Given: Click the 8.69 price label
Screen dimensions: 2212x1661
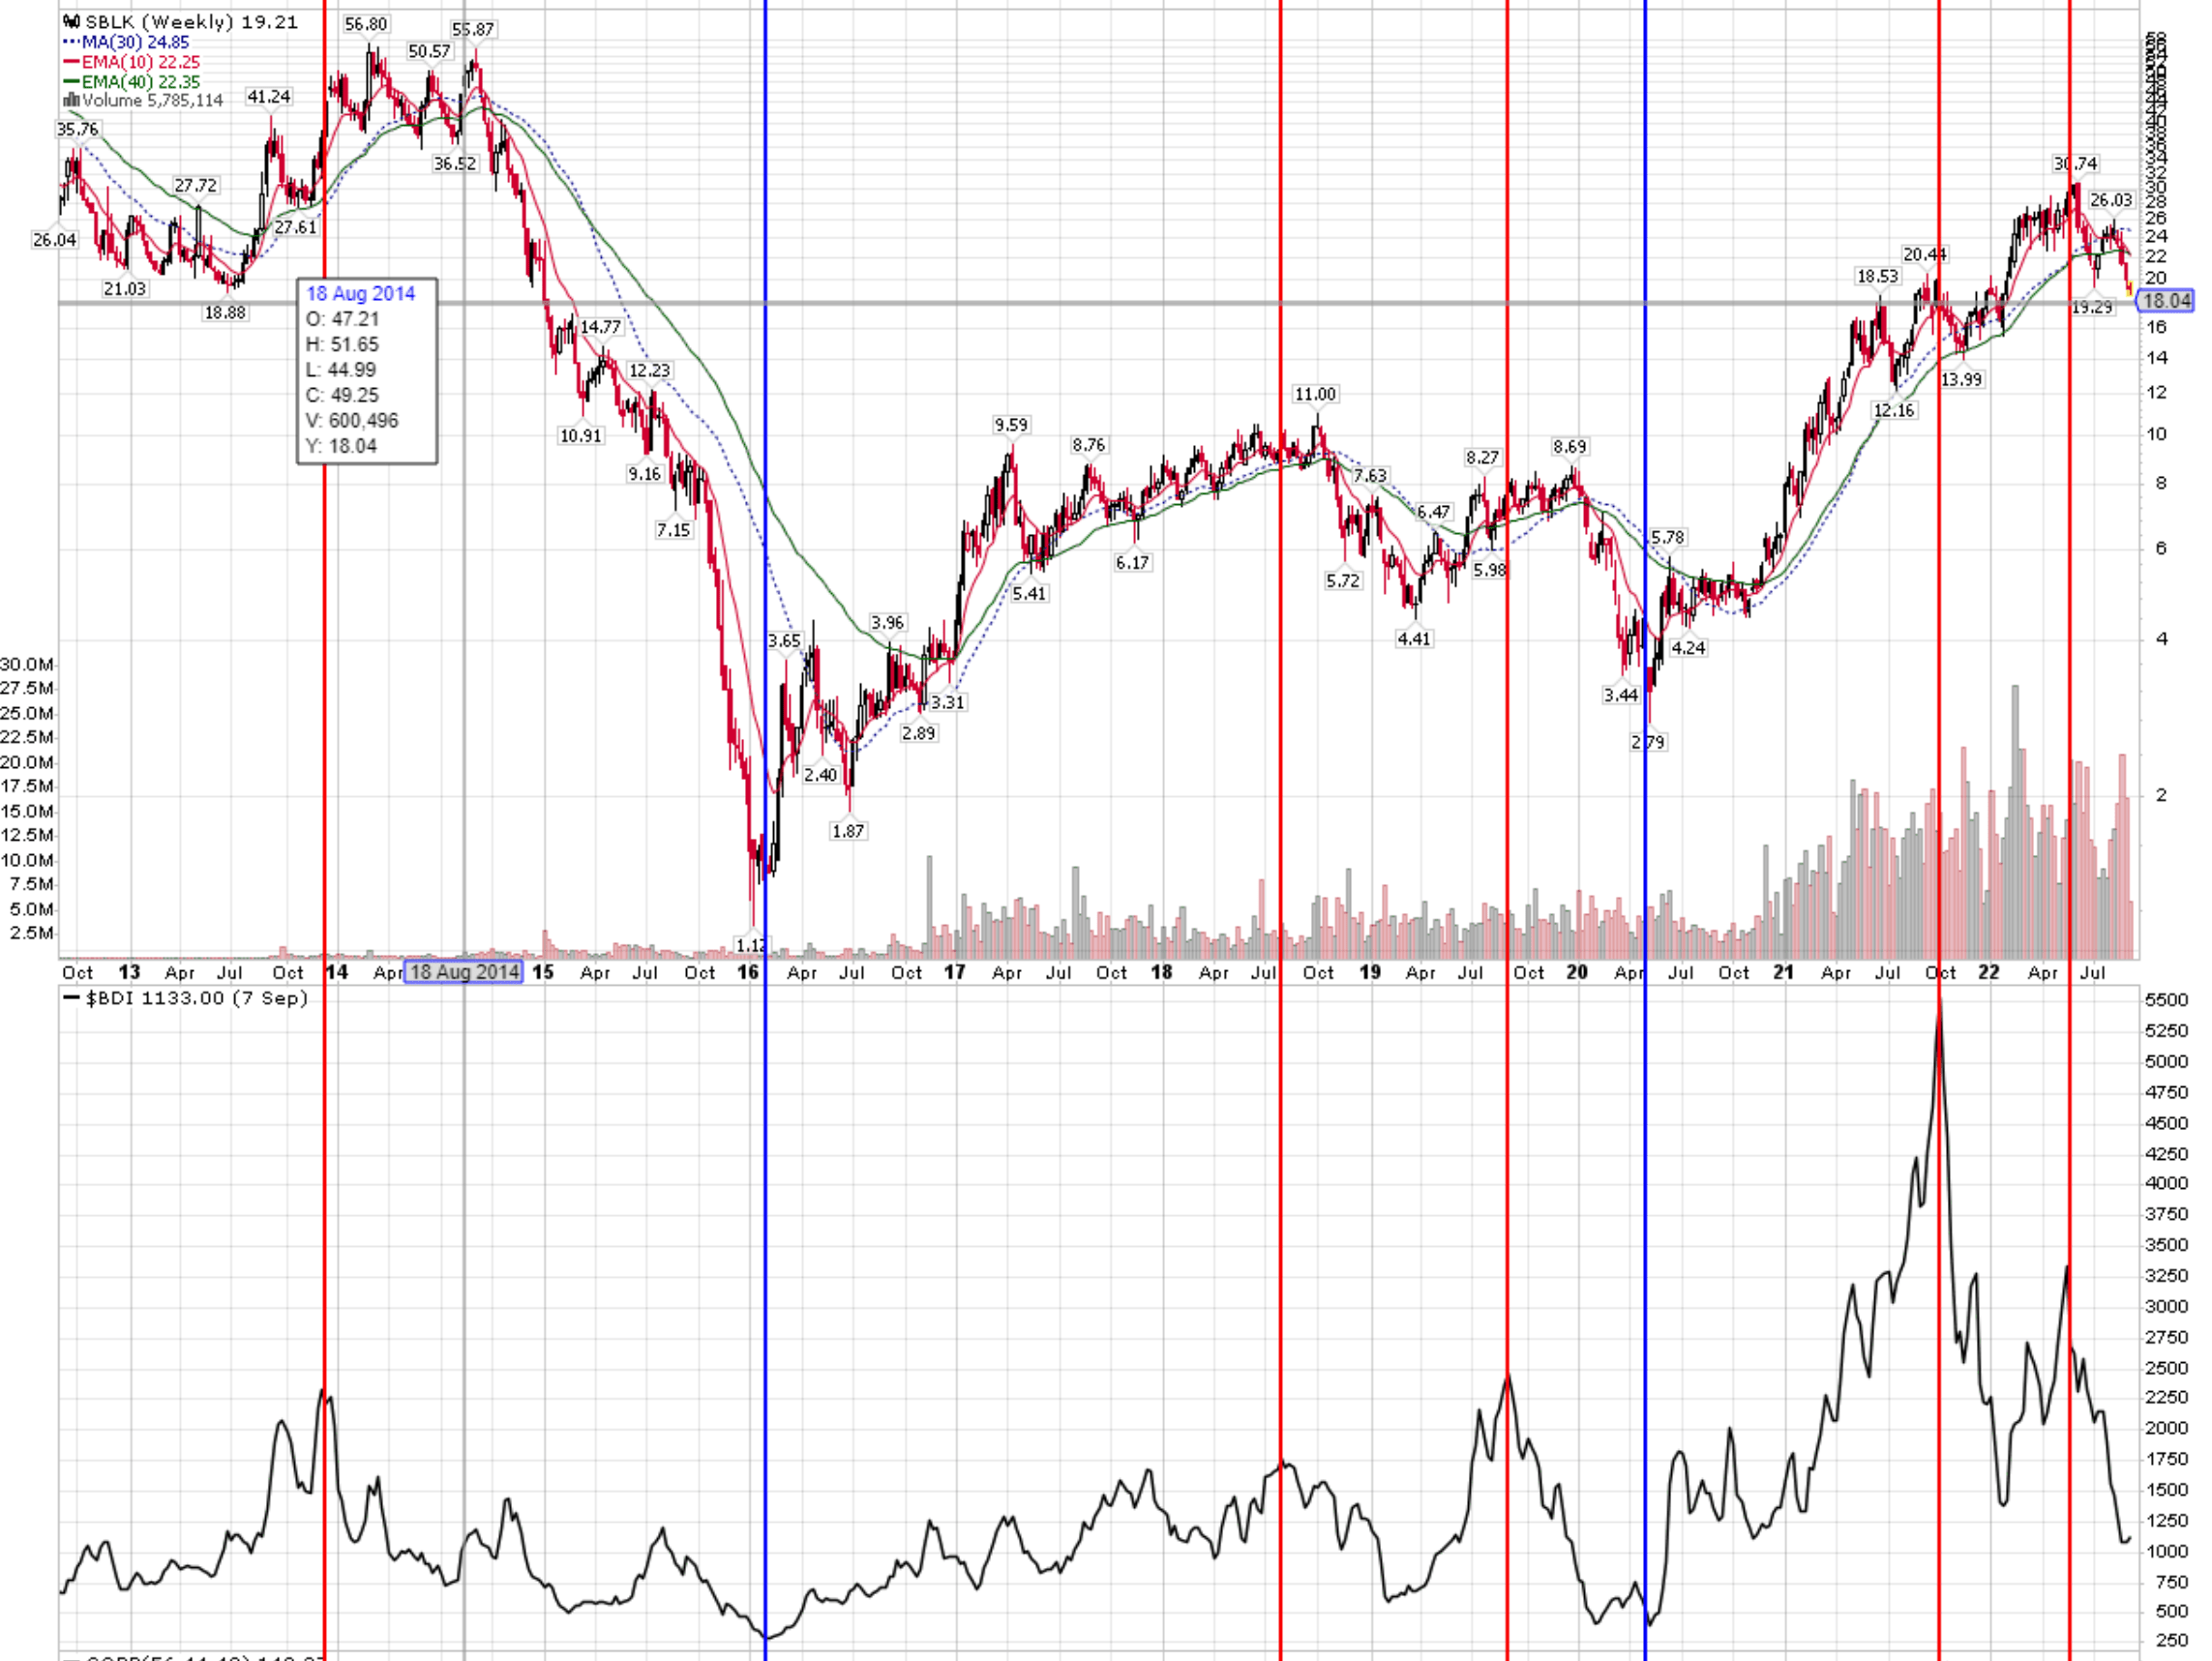Looking at the screenshot, I should (x=1570, y=447).
